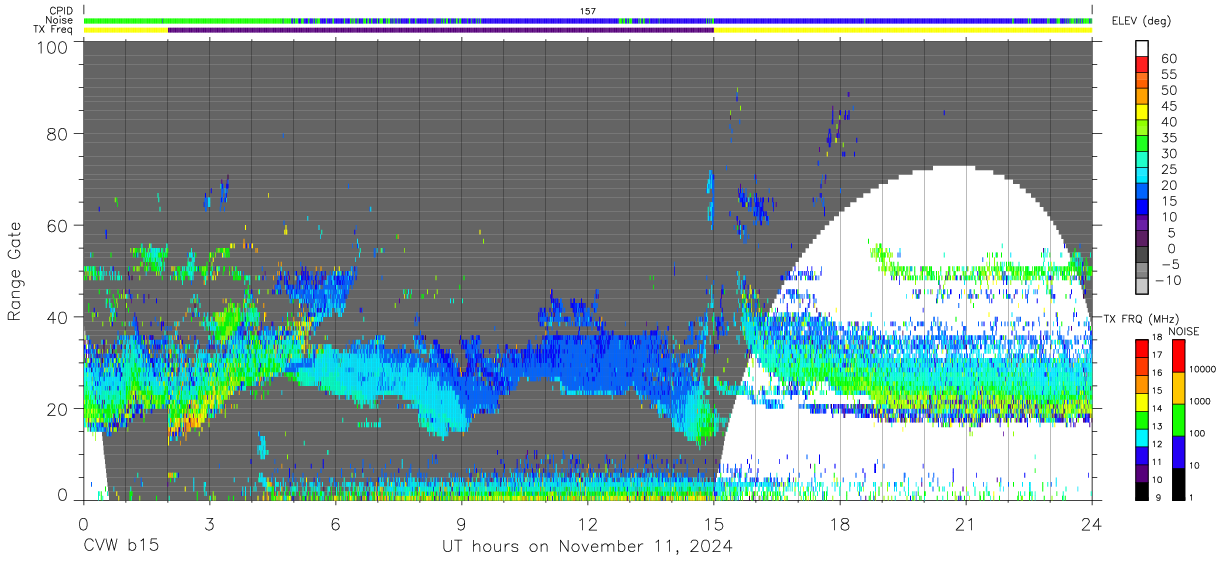Pick the blue 10–100 NOISE colorbar segment
The width and height of the screenshot is (1228, 567).
tap(1179, 451)
